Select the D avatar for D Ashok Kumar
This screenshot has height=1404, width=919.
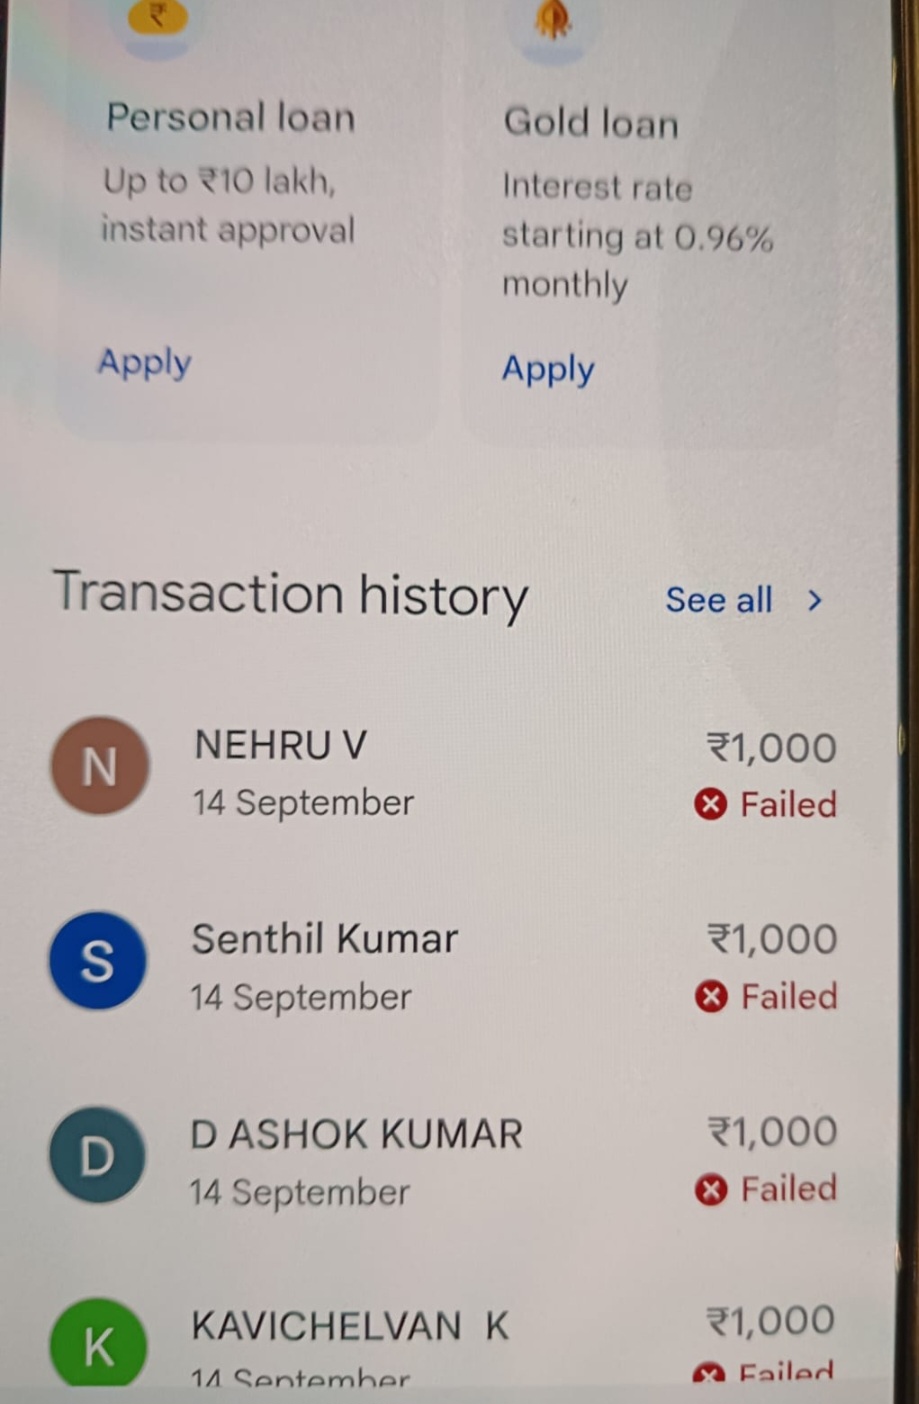point(97,1154)
